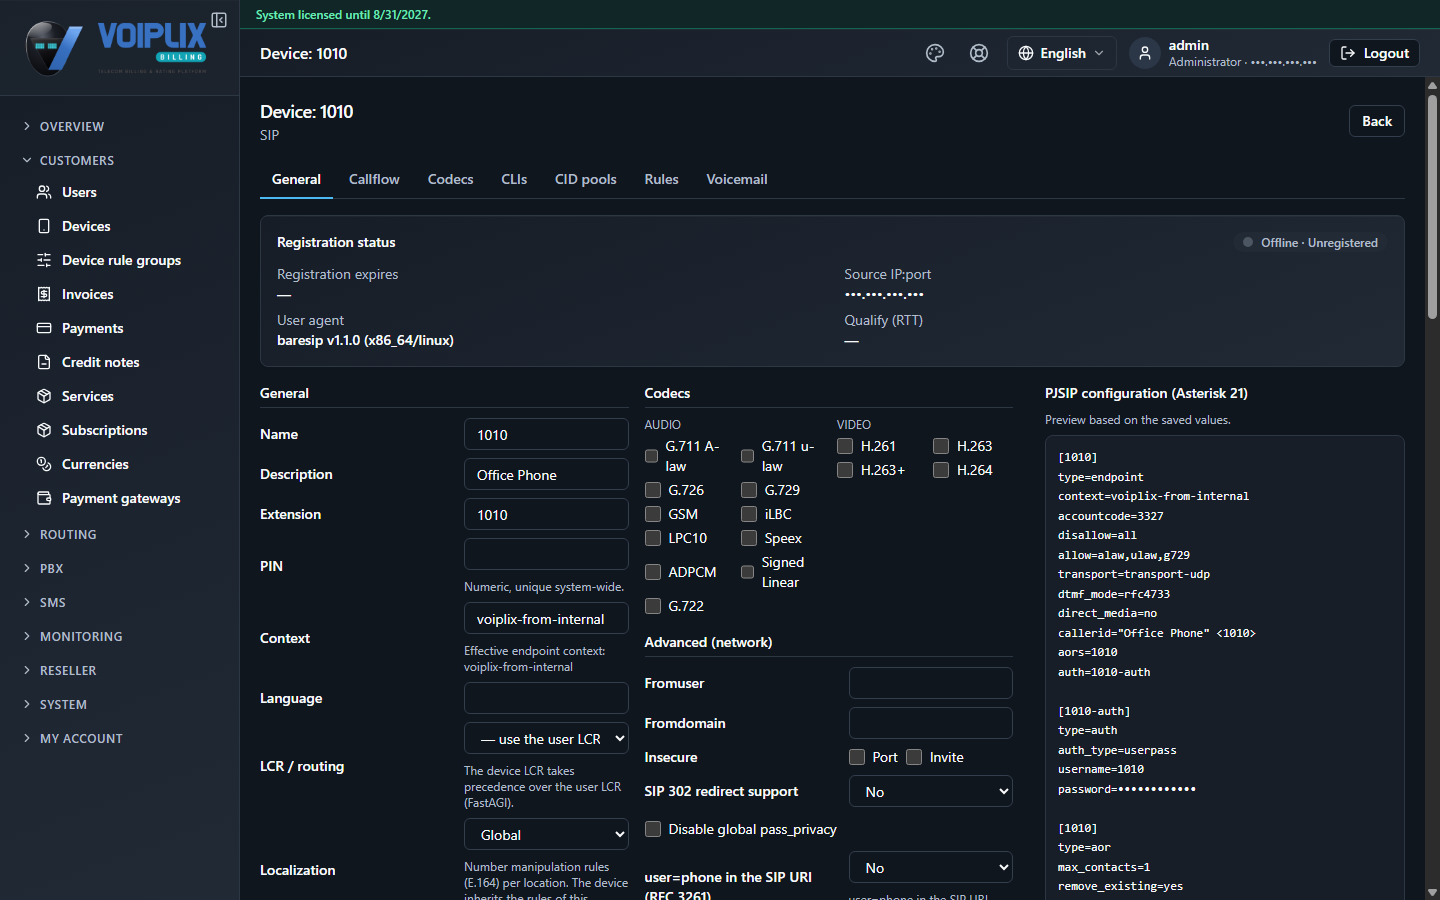1440x900 pixels.
Task: Click the Back button
Action: pos(1377,121)
